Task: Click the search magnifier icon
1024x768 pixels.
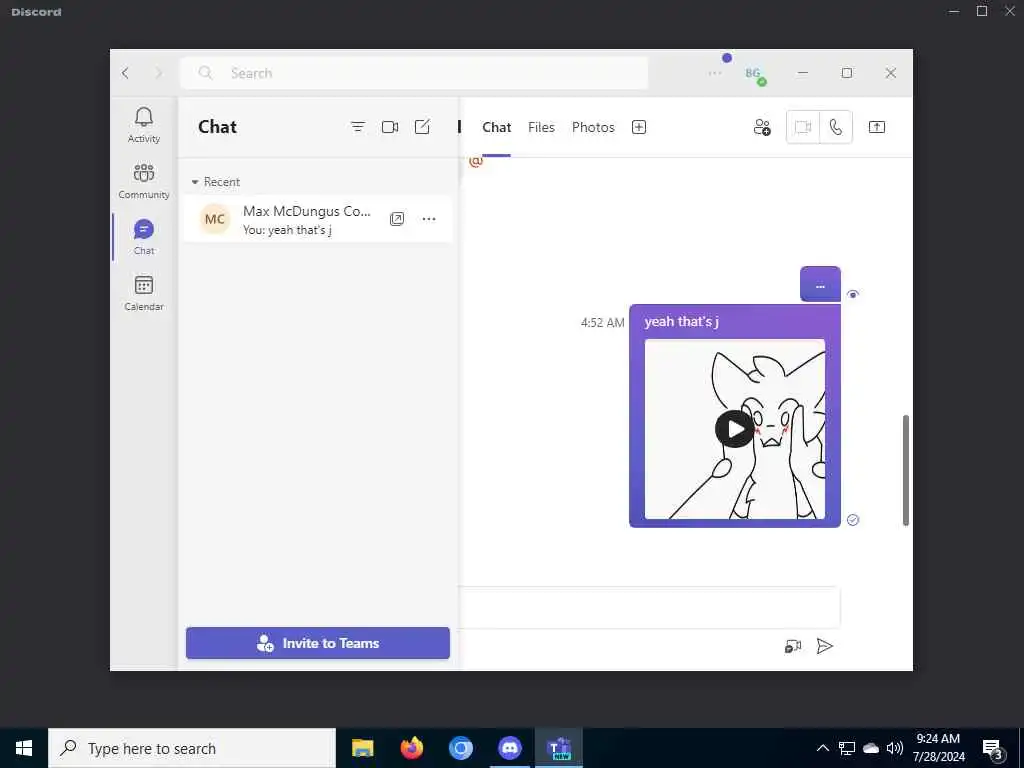Action: click(205, 73)
